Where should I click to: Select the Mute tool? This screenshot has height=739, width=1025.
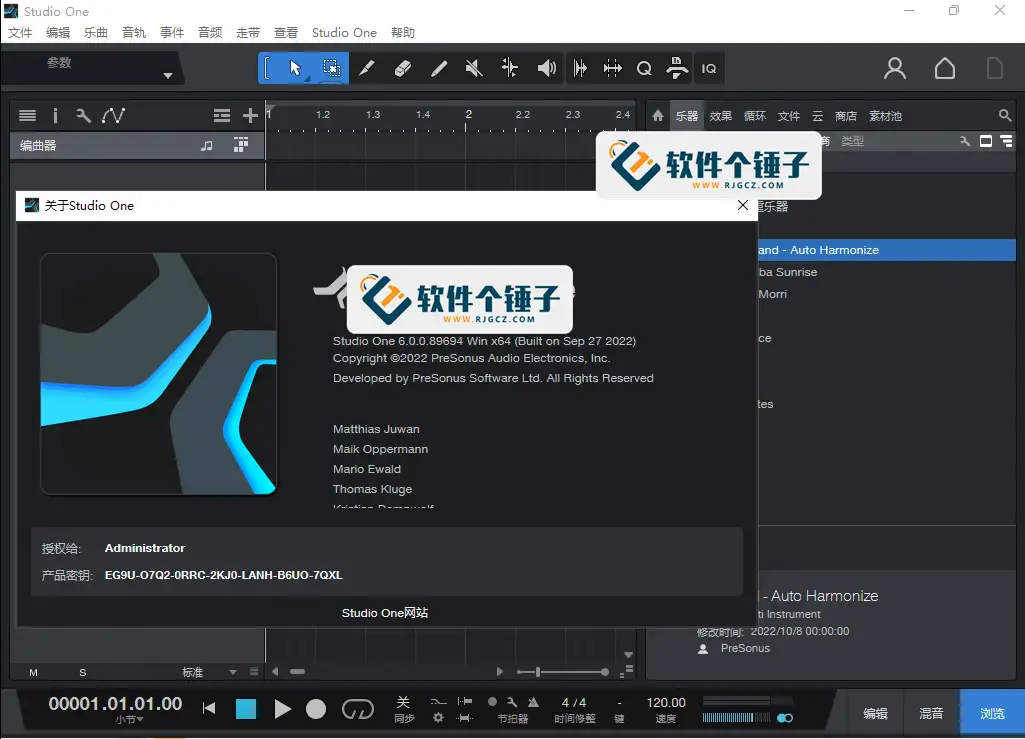pyautogui.click(x=474, y=68)
